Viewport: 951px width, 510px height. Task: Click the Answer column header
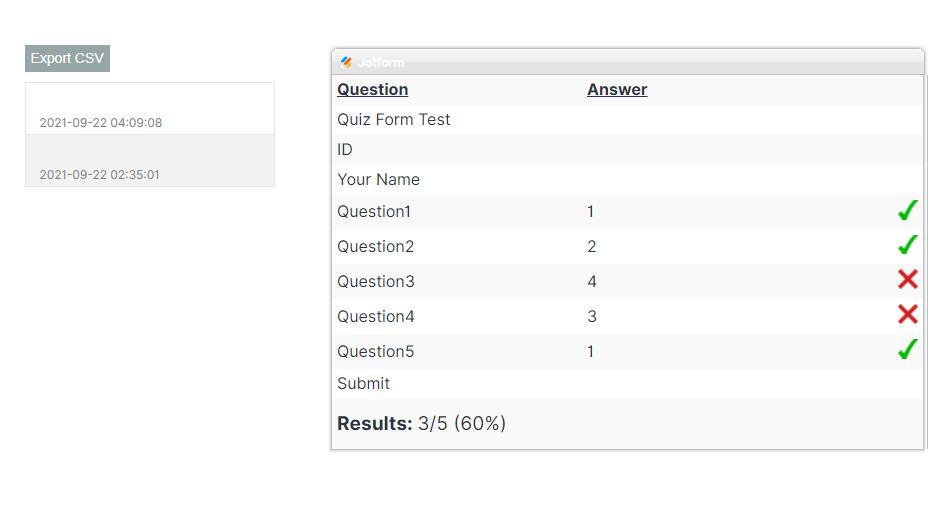pos(617,90)
